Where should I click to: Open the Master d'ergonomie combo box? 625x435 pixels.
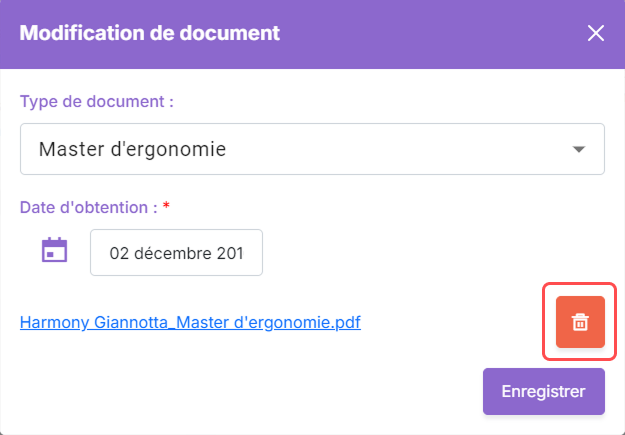tap(312, 149)
